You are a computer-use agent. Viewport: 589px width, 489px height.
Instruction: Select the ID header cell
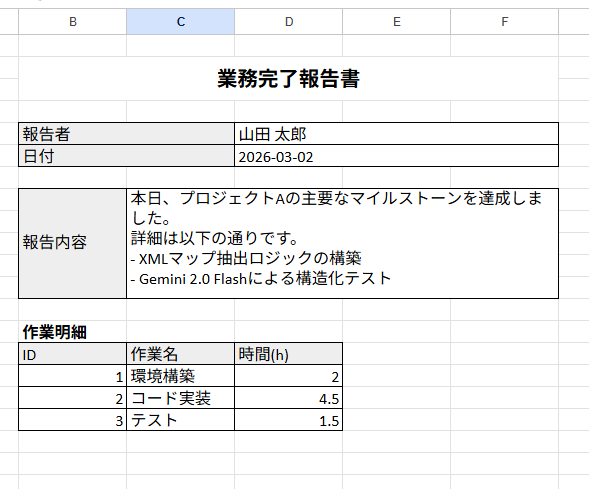click(72, 354)
